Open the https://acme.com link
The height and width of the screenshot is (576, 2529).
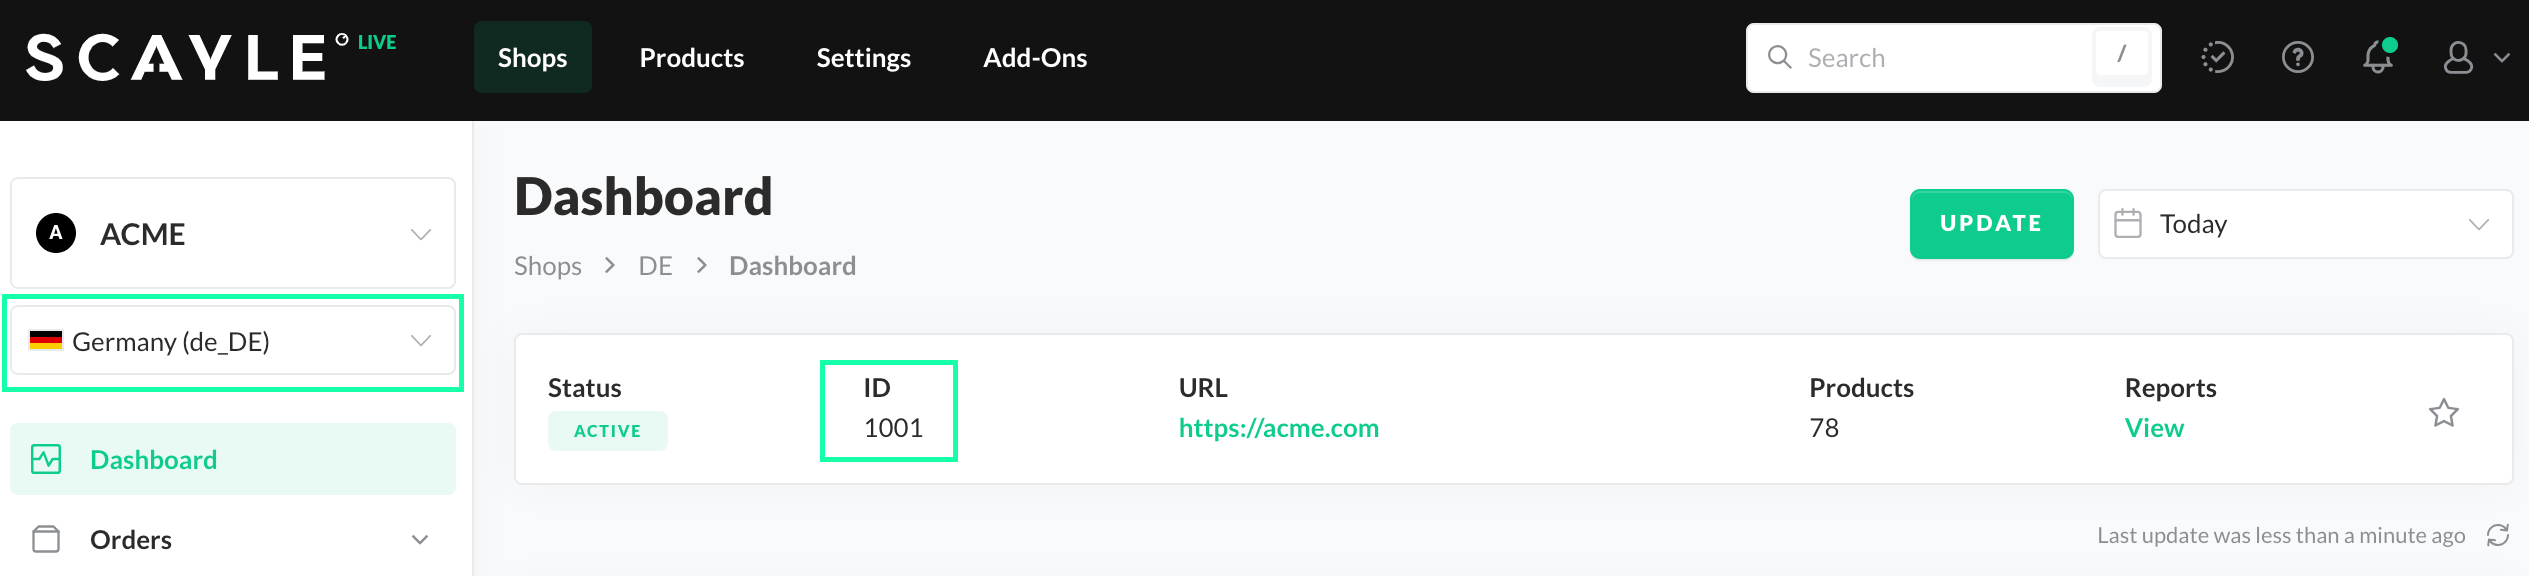click(x=1278, y=428)
